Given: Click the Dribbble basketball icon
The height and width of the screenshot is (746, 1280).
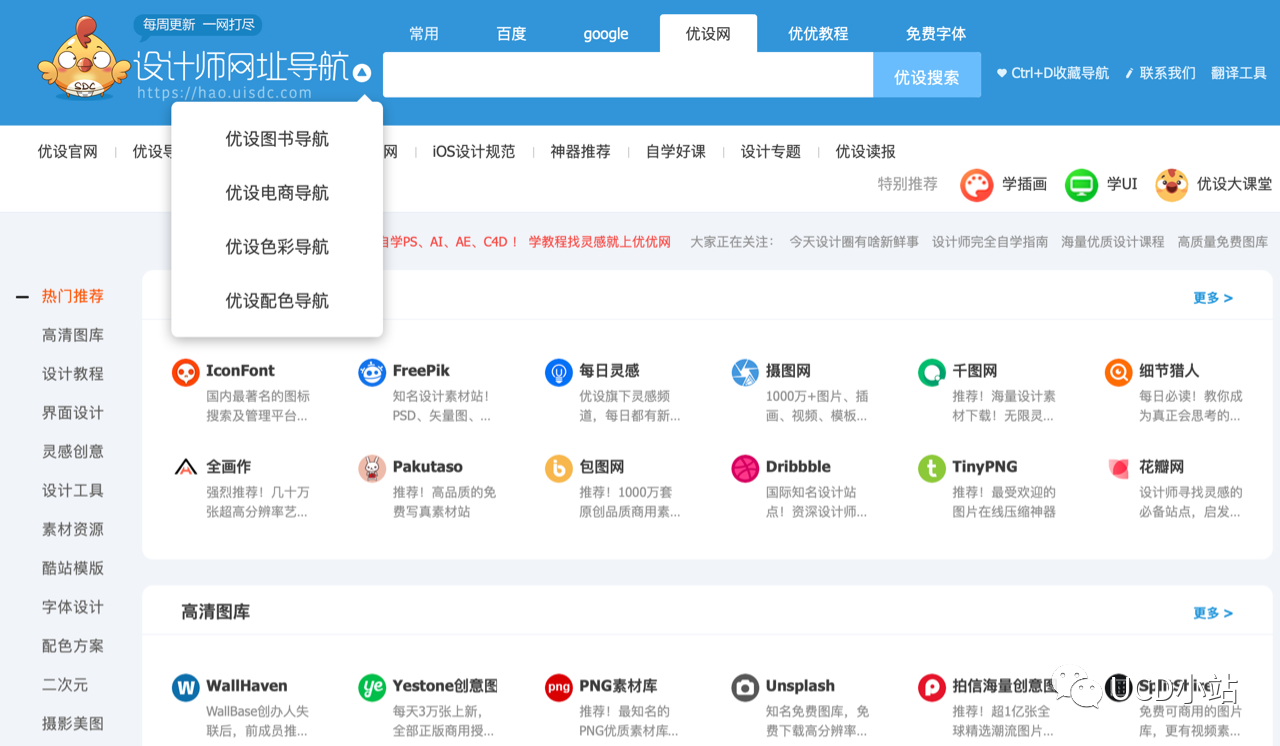Looking at the screenshot, I should pos(745,468).
